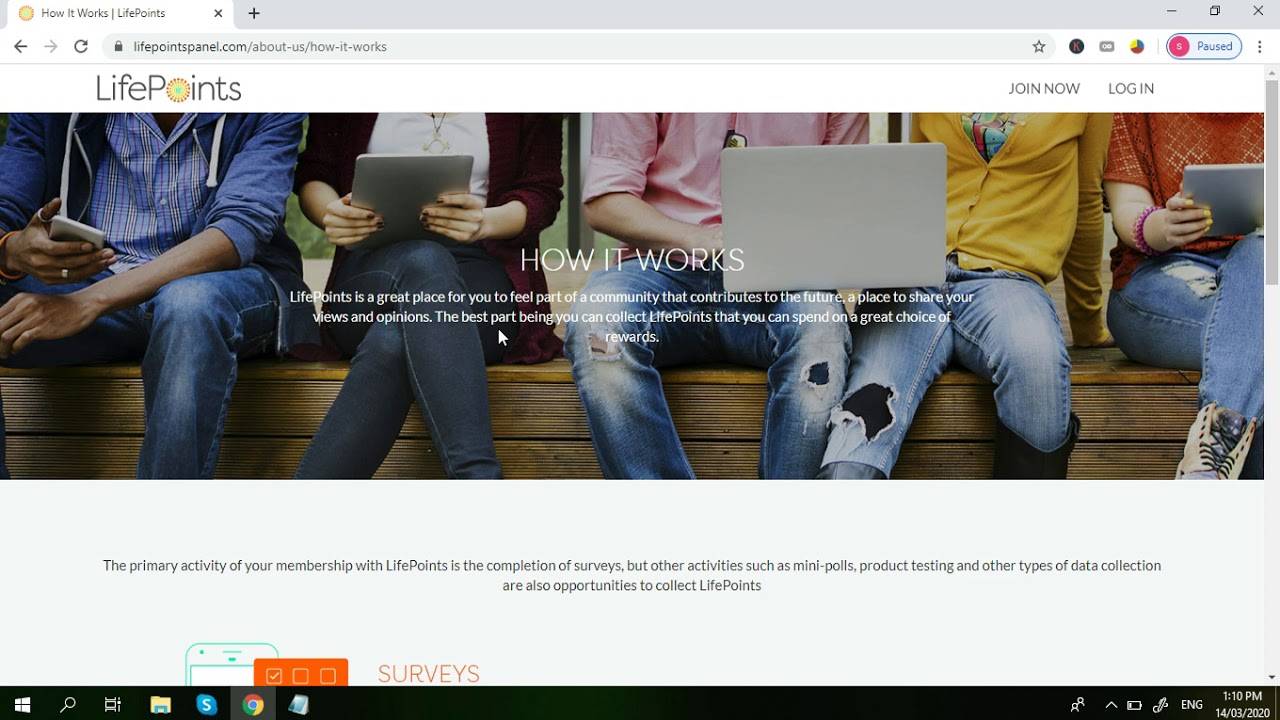Click the LifePoints logo
This screenshot has height=720, width=1280.
(168, 89)
